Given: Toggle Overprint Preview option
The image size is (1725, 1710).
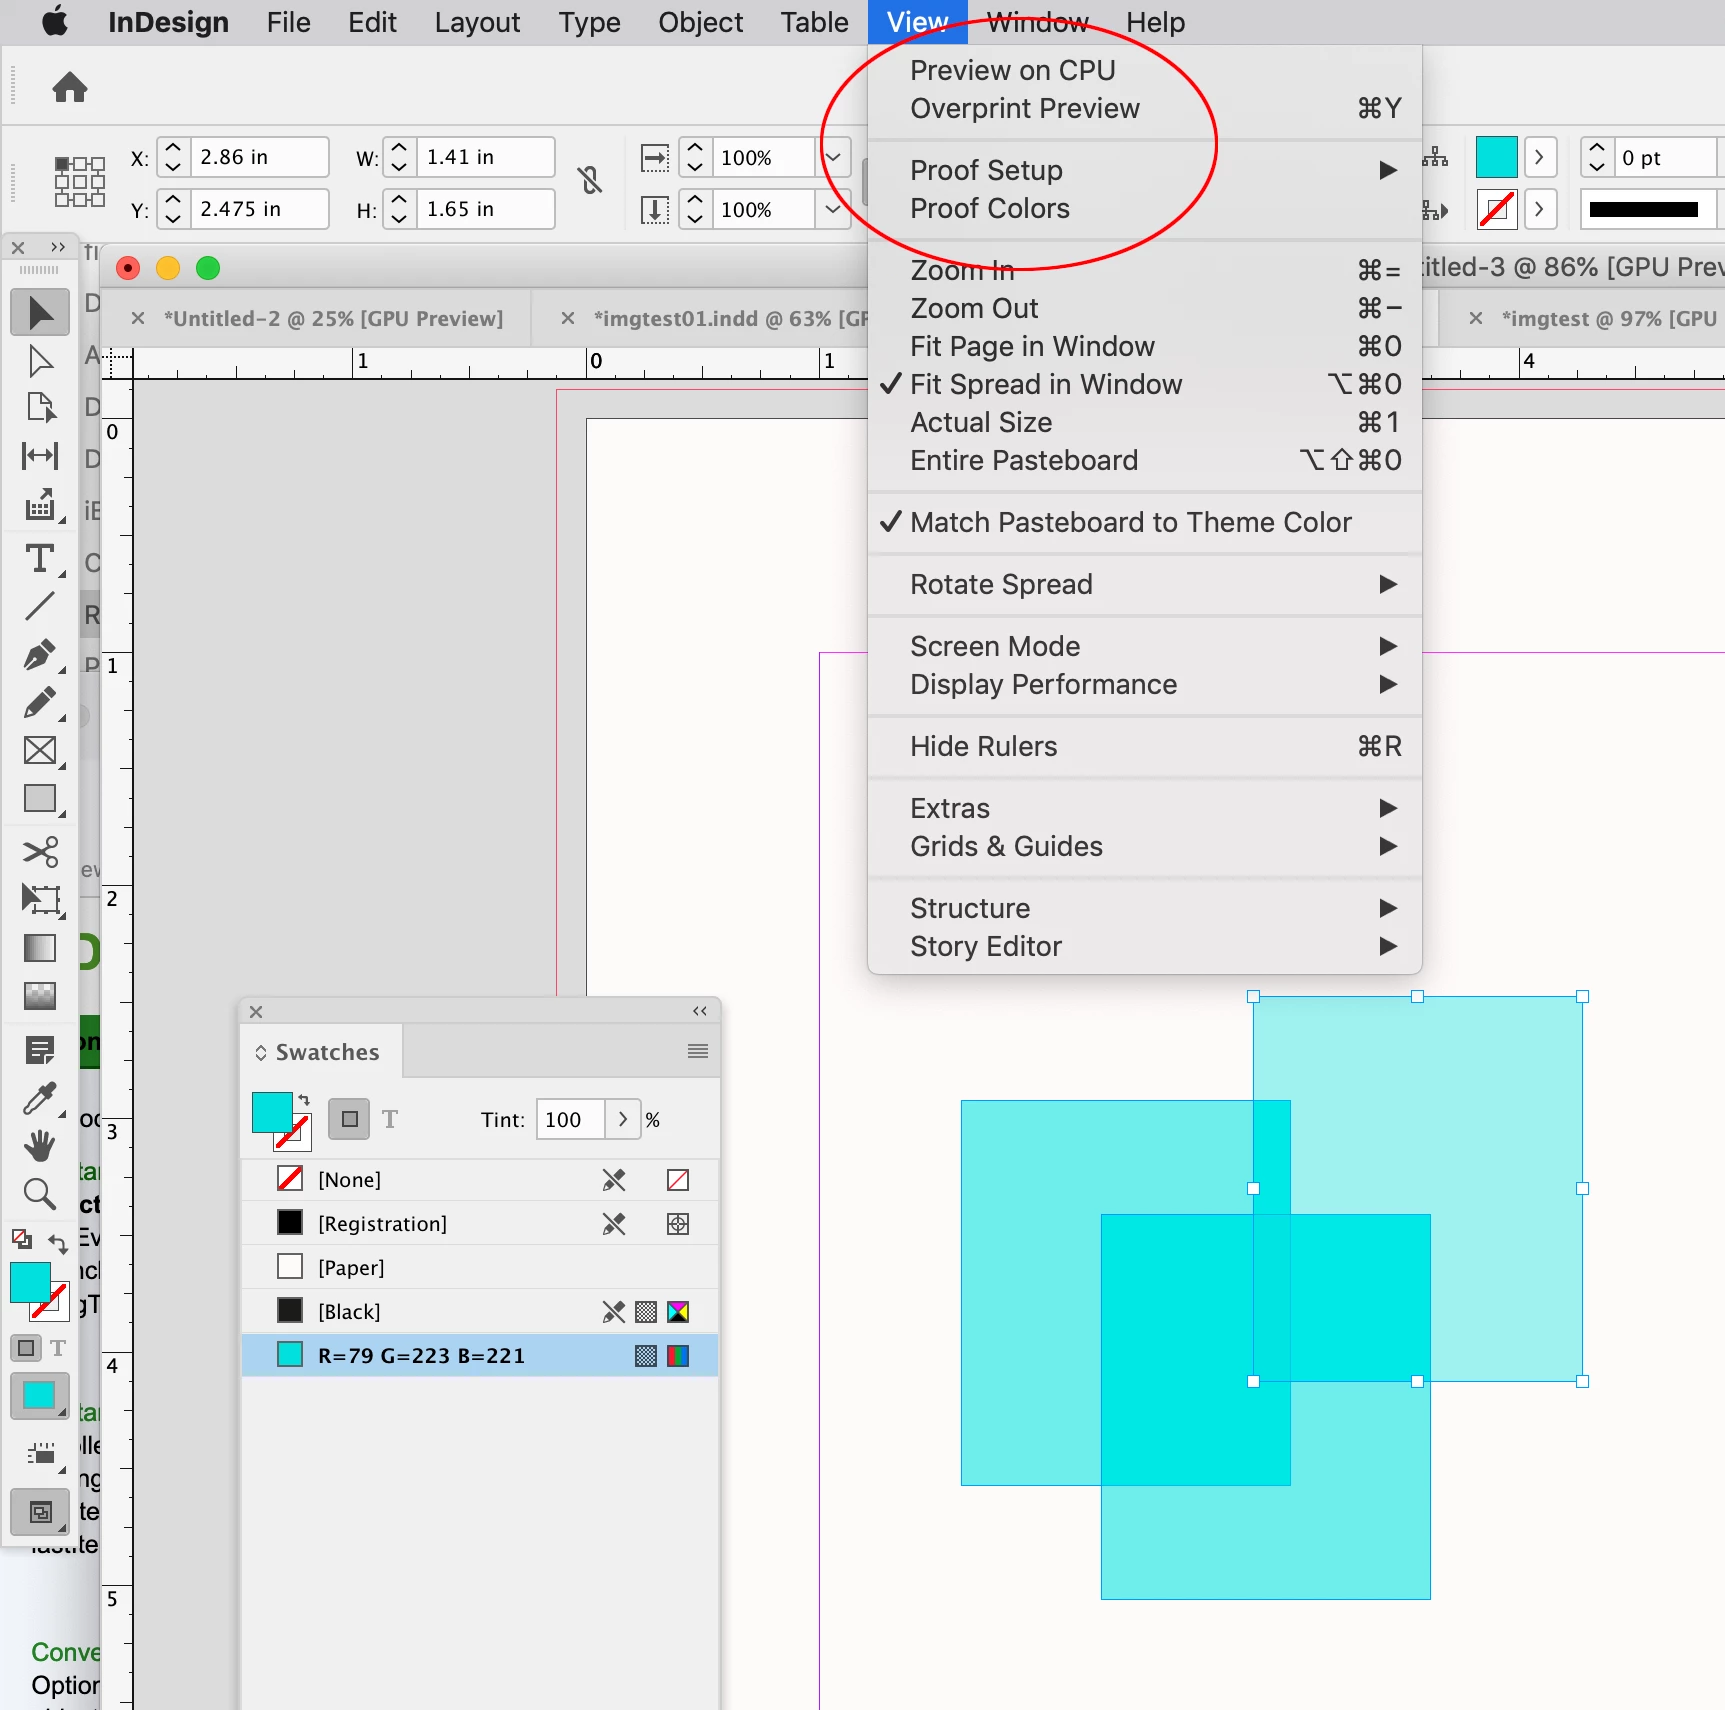Looking at the screenshot, I should click(x=1145, y=109).
